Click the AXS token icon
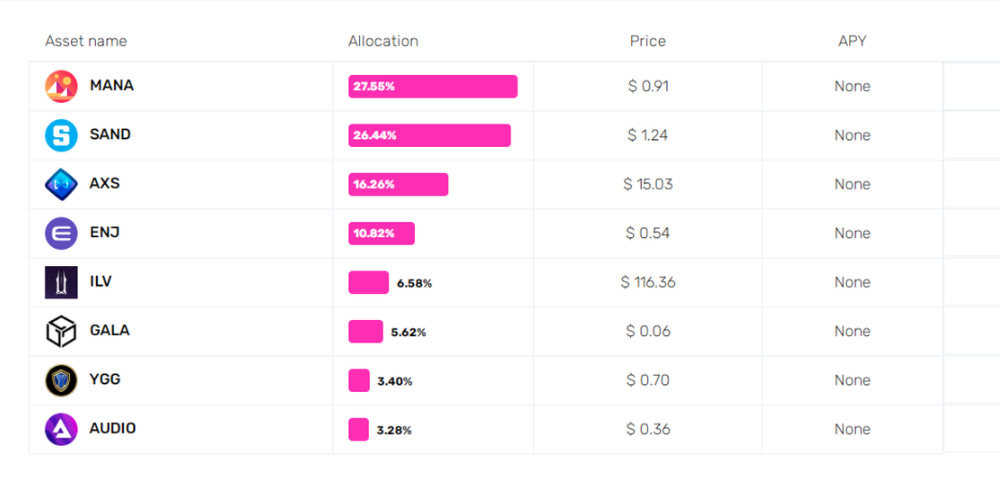 (61, 184)
